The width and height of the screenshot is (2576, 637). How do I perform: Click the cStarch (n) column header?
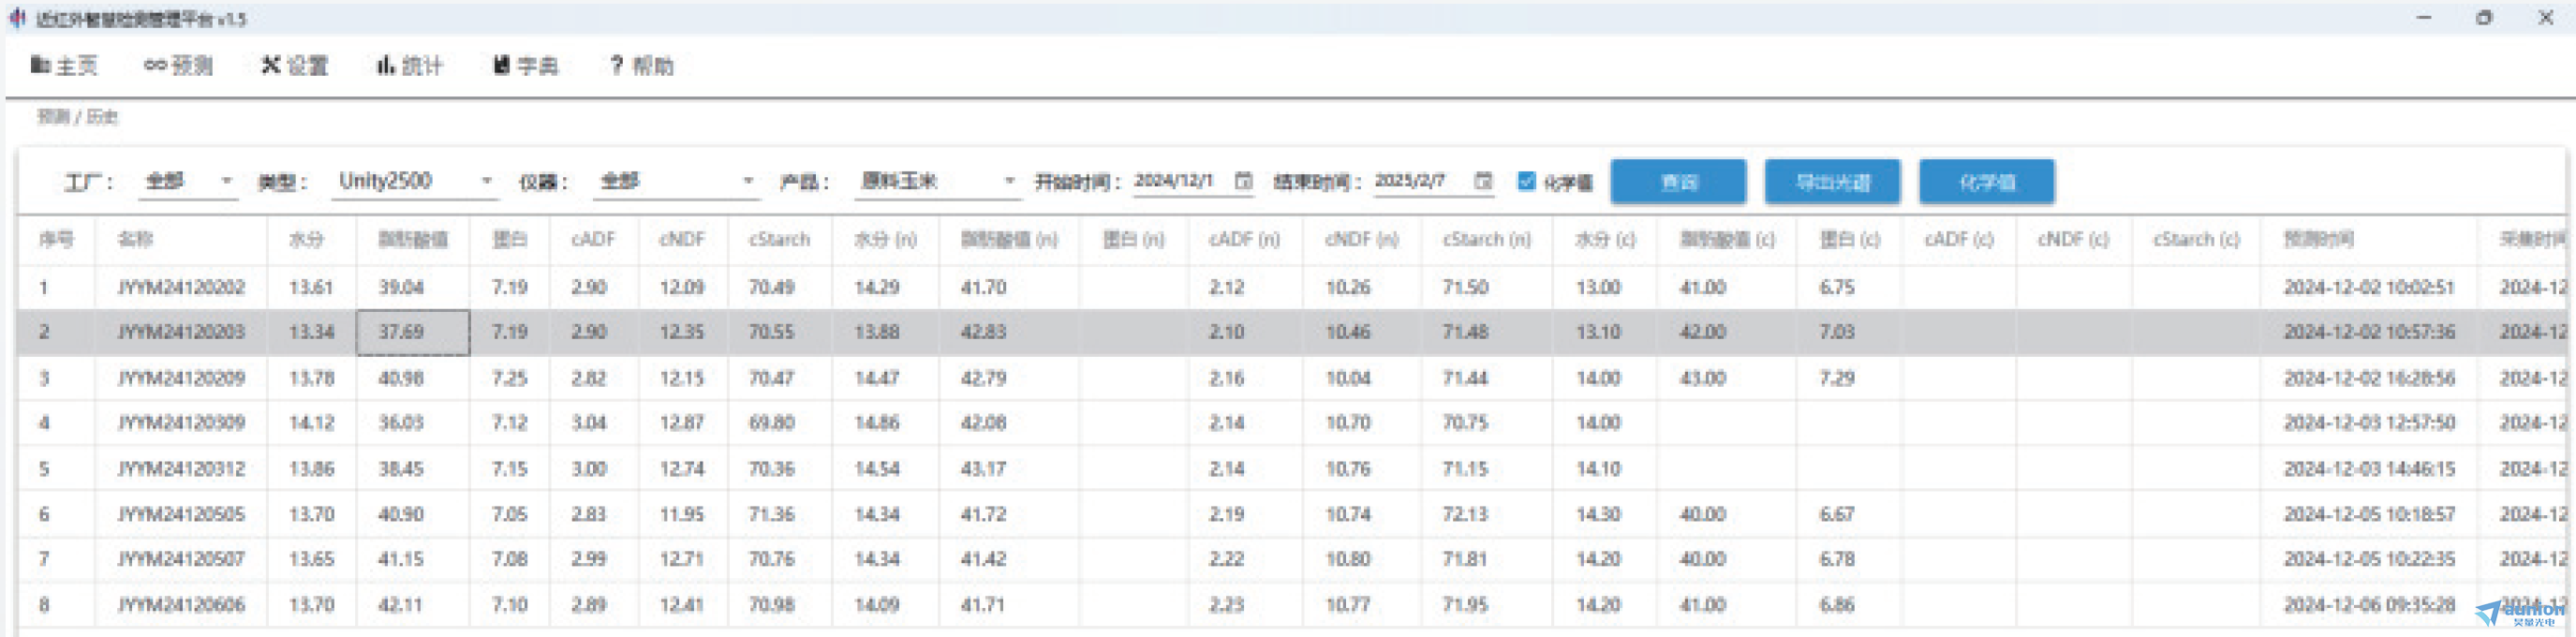point(1486,240)
